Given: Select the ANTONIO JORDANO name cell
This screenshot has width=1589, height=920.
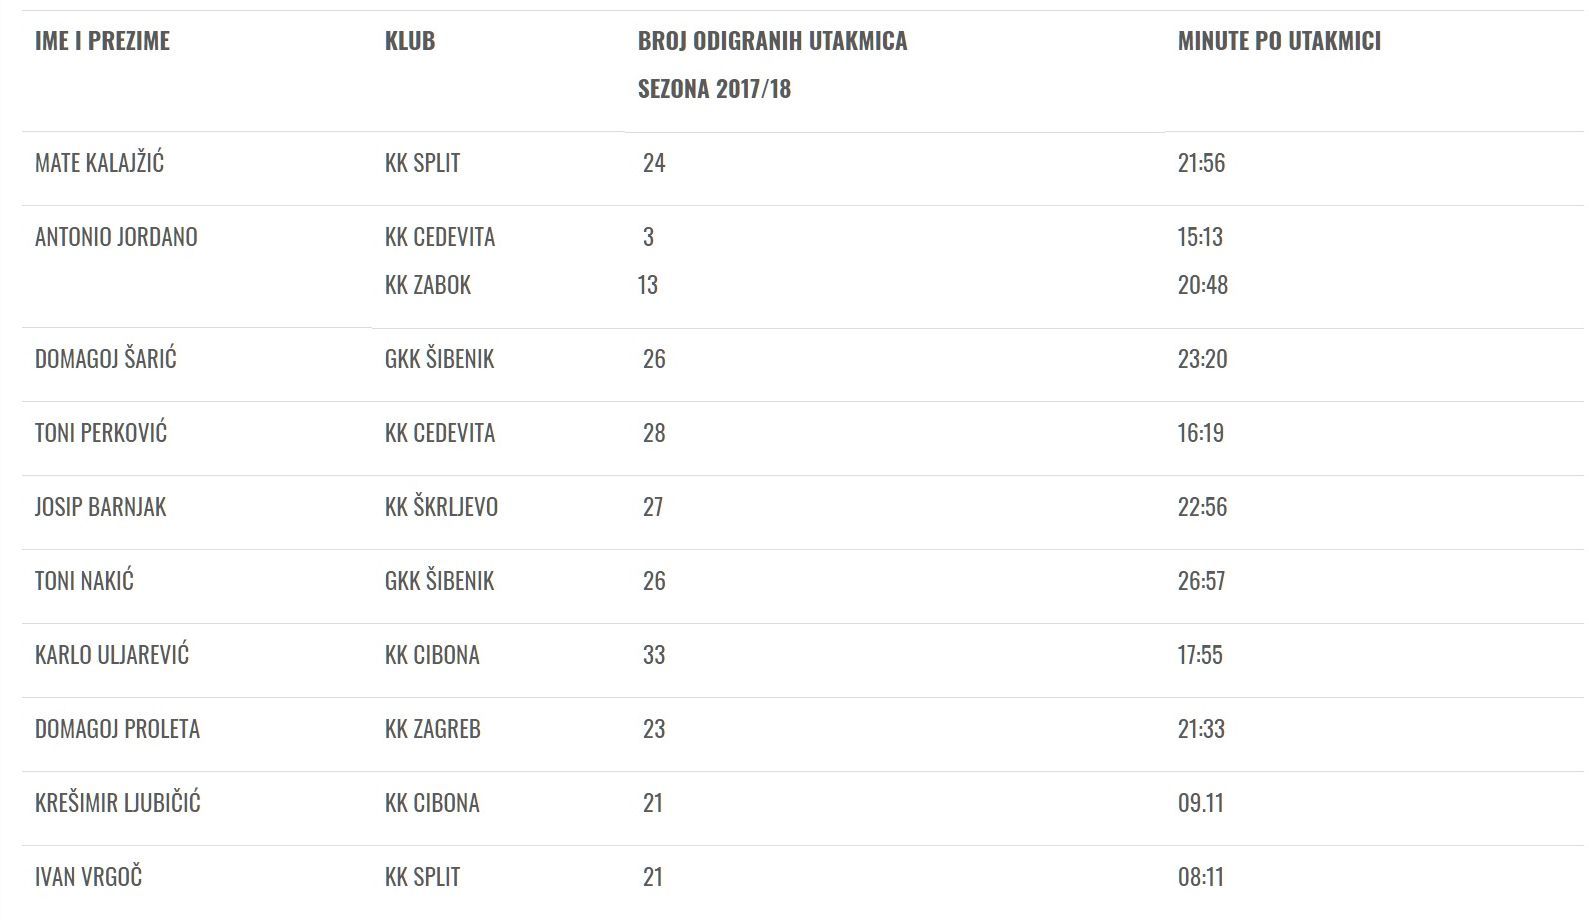Looking at the screenshot, I should 116,237.
